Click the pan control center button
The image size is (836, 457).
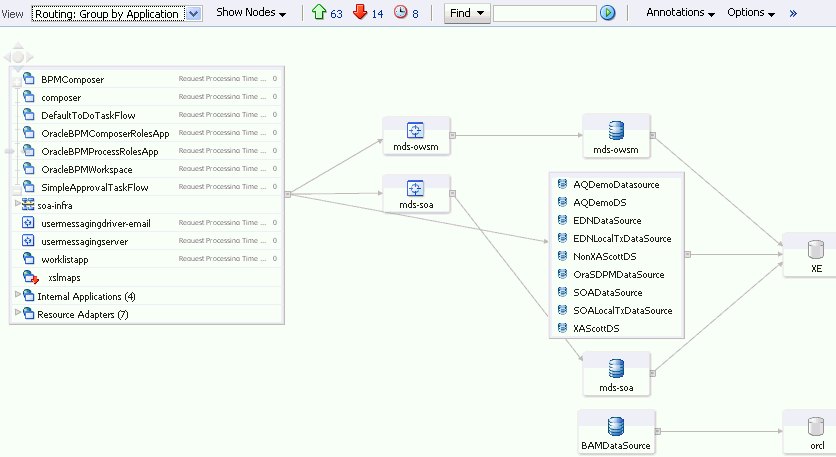click(18, 57)
